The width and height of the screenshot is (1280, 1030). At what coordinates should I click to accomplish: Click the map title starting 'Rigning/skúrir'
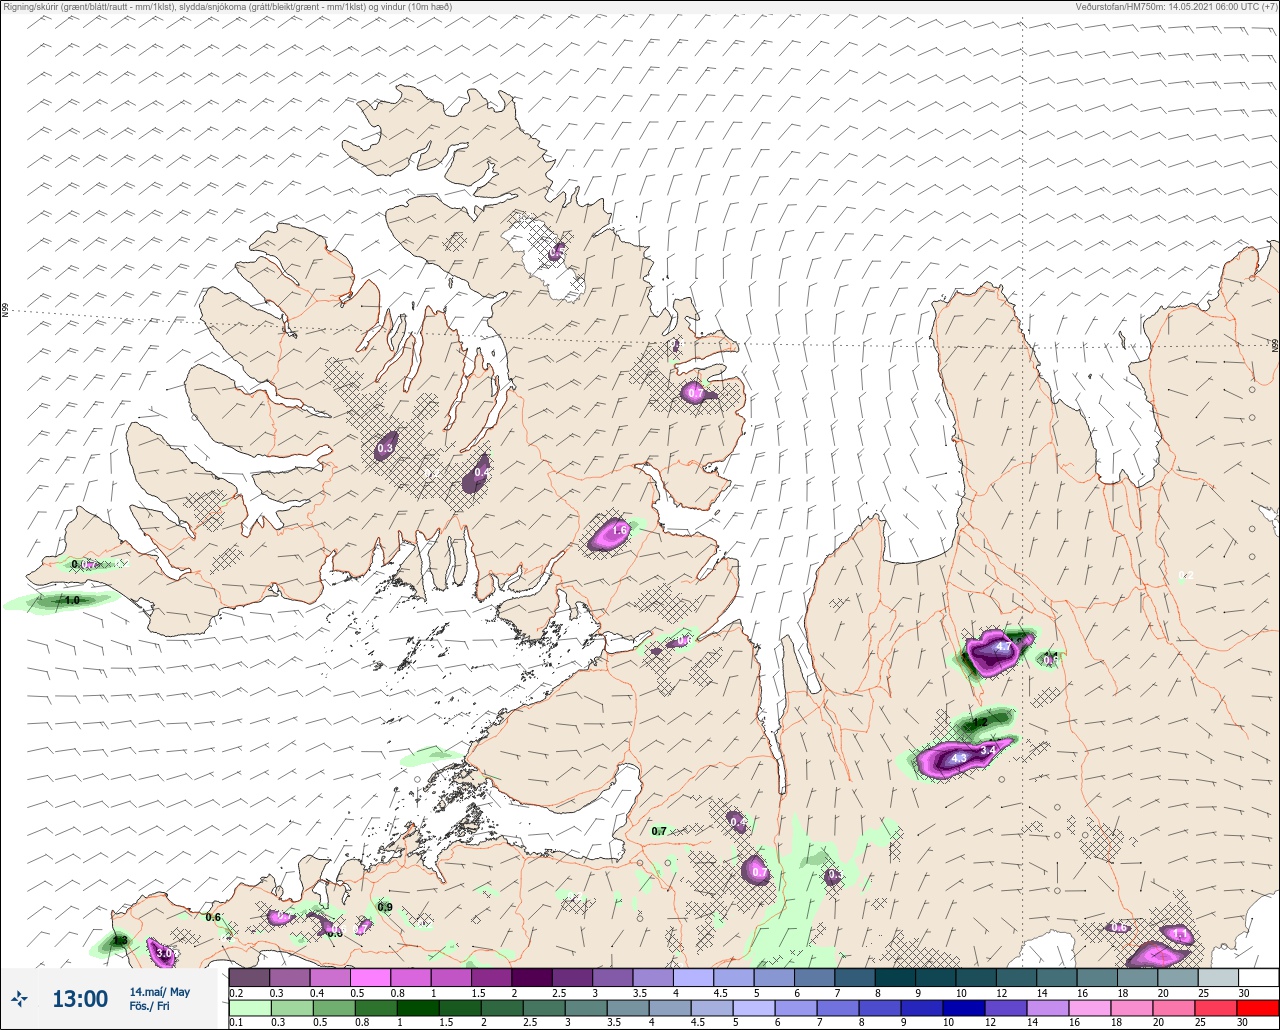(227, 7)
